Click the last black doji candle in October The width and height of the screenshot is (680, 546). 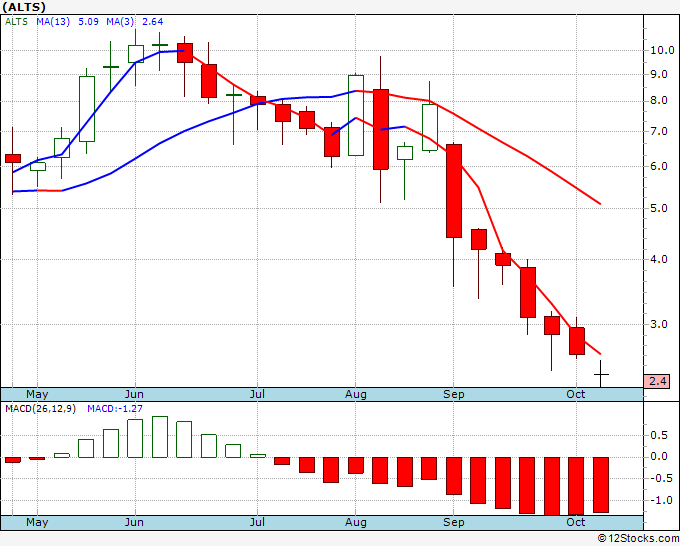(601, 373)
